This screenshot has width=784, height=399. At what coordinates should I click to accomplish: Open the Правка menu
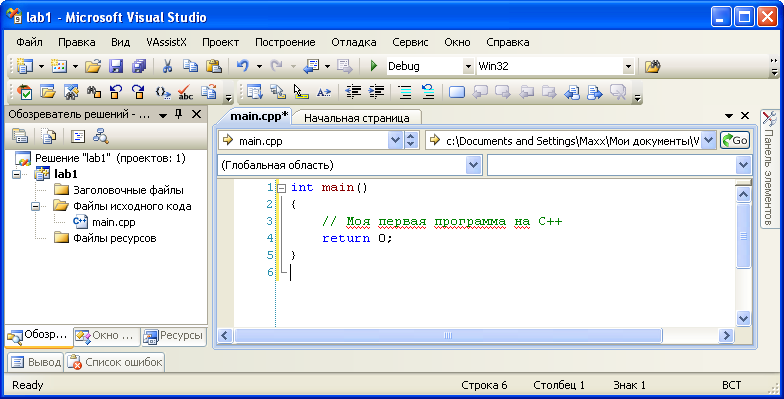point(76,42)
